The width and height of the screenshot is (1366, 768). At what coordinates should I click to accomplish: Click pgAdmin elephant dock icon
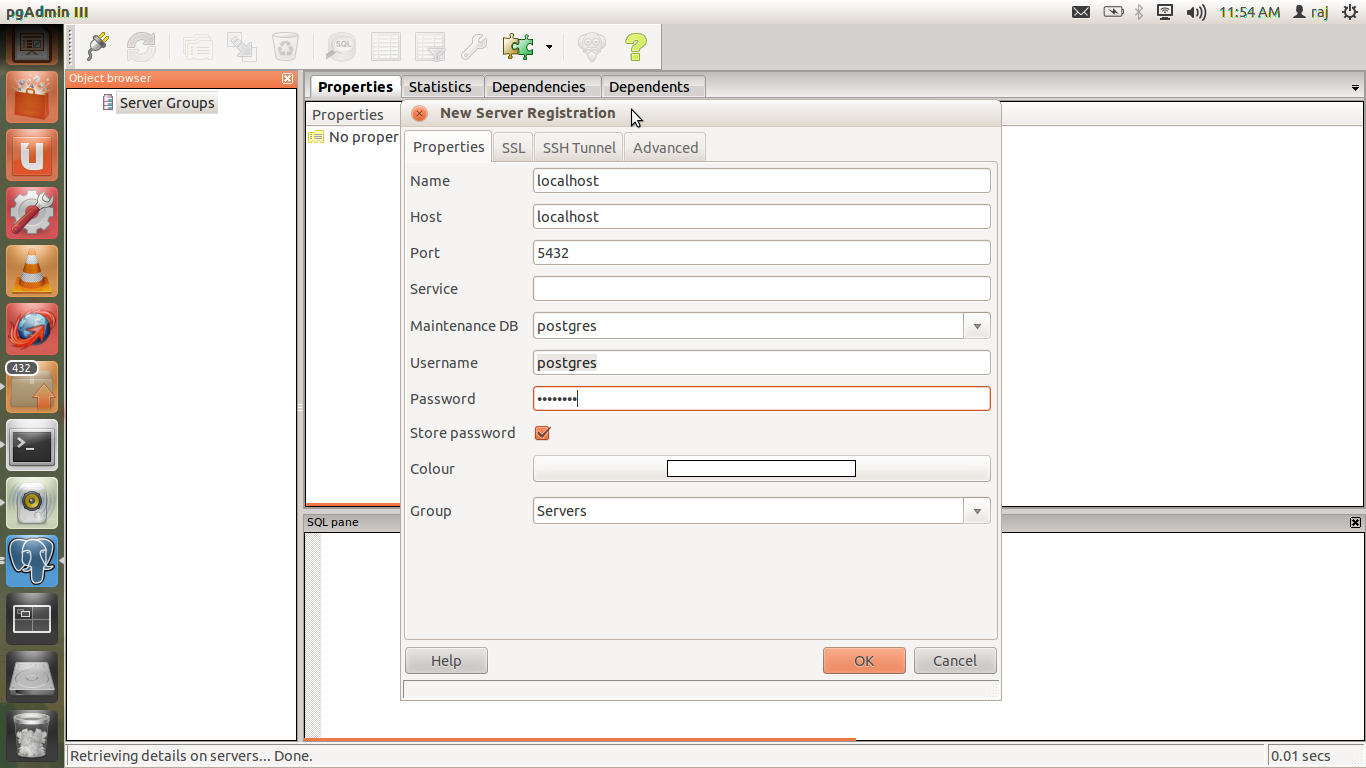pyautogui.click(x=32, y=562)
